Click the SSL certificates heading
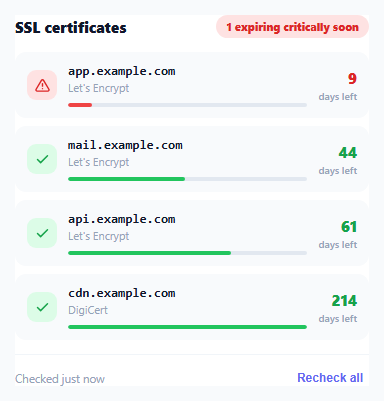Screen dimensions: 384x401 (x=71, y=28)
